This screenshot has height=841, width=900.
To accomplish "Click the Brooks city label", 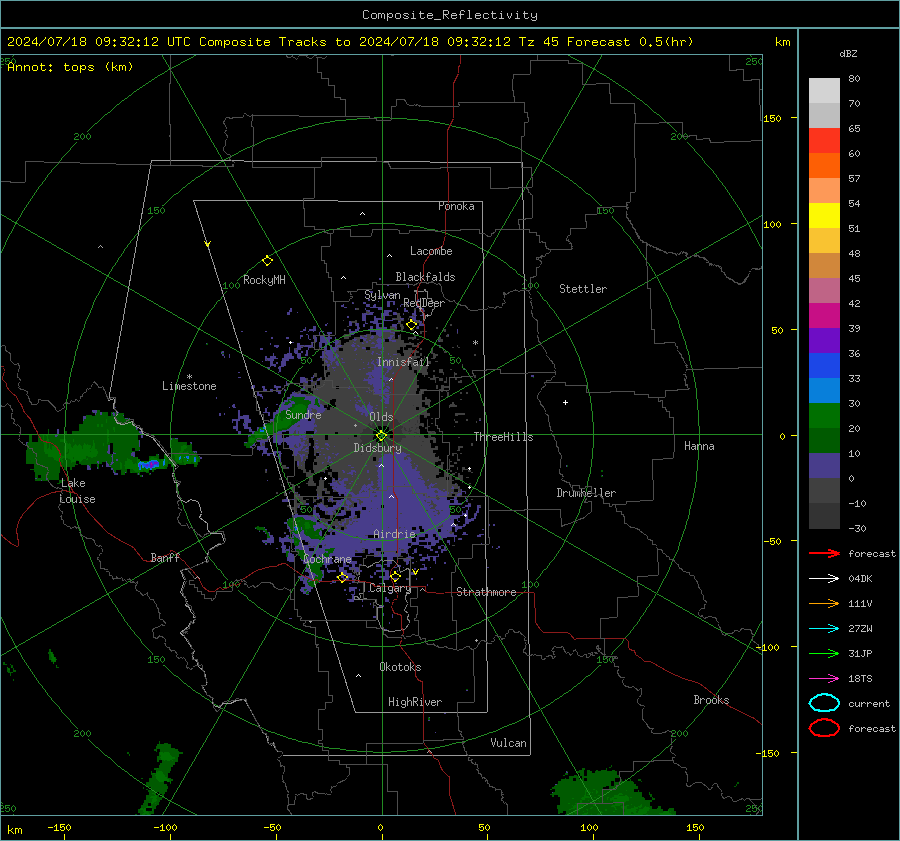I will click(711, 700).
